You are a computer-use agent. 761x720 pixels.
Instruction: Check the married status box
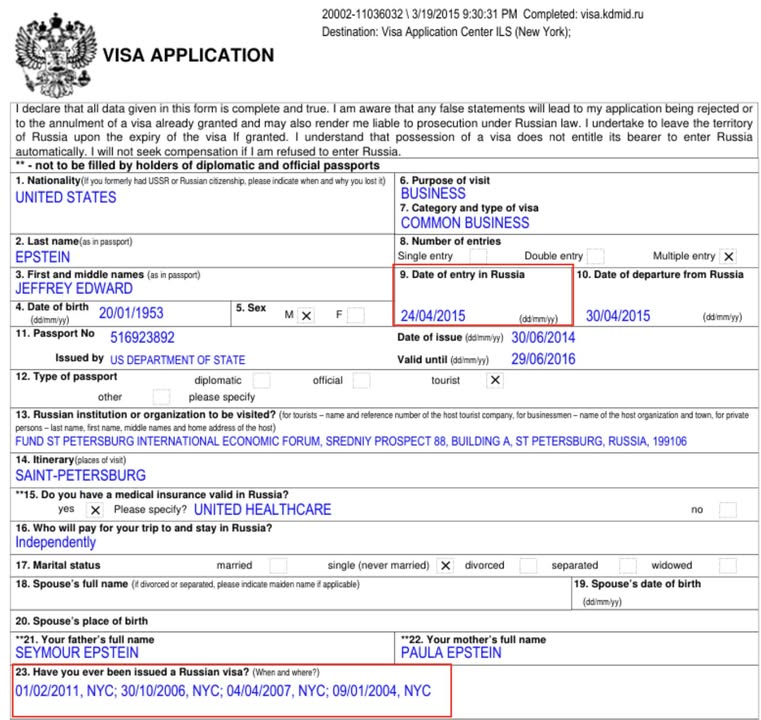click(x=278, y=565)
